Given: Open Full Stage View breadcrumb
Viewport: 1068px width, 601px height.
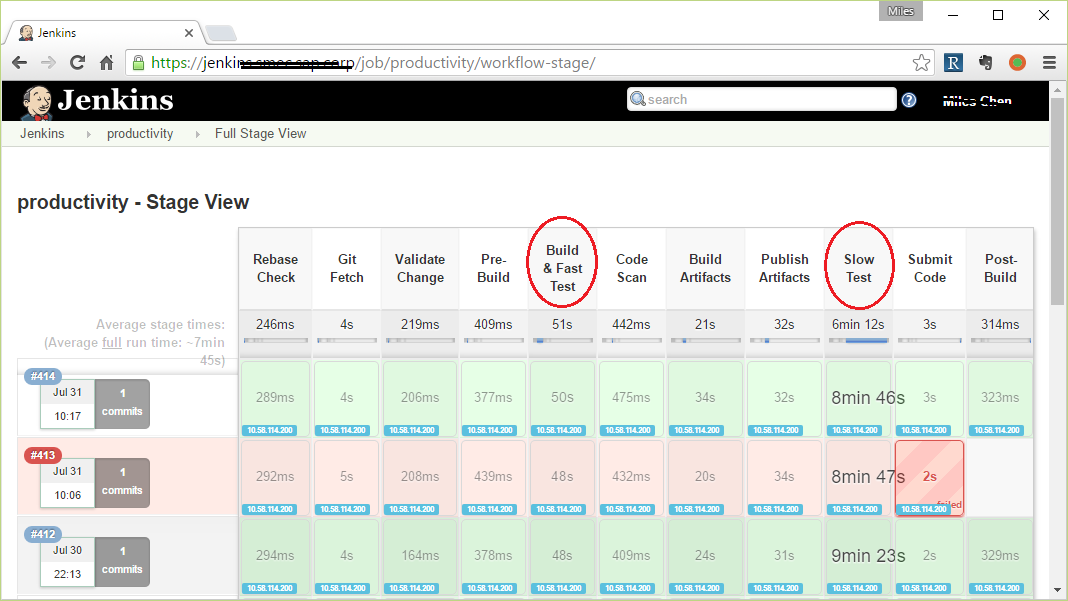Looking at the screenshot, I should (x=260, y=134).
